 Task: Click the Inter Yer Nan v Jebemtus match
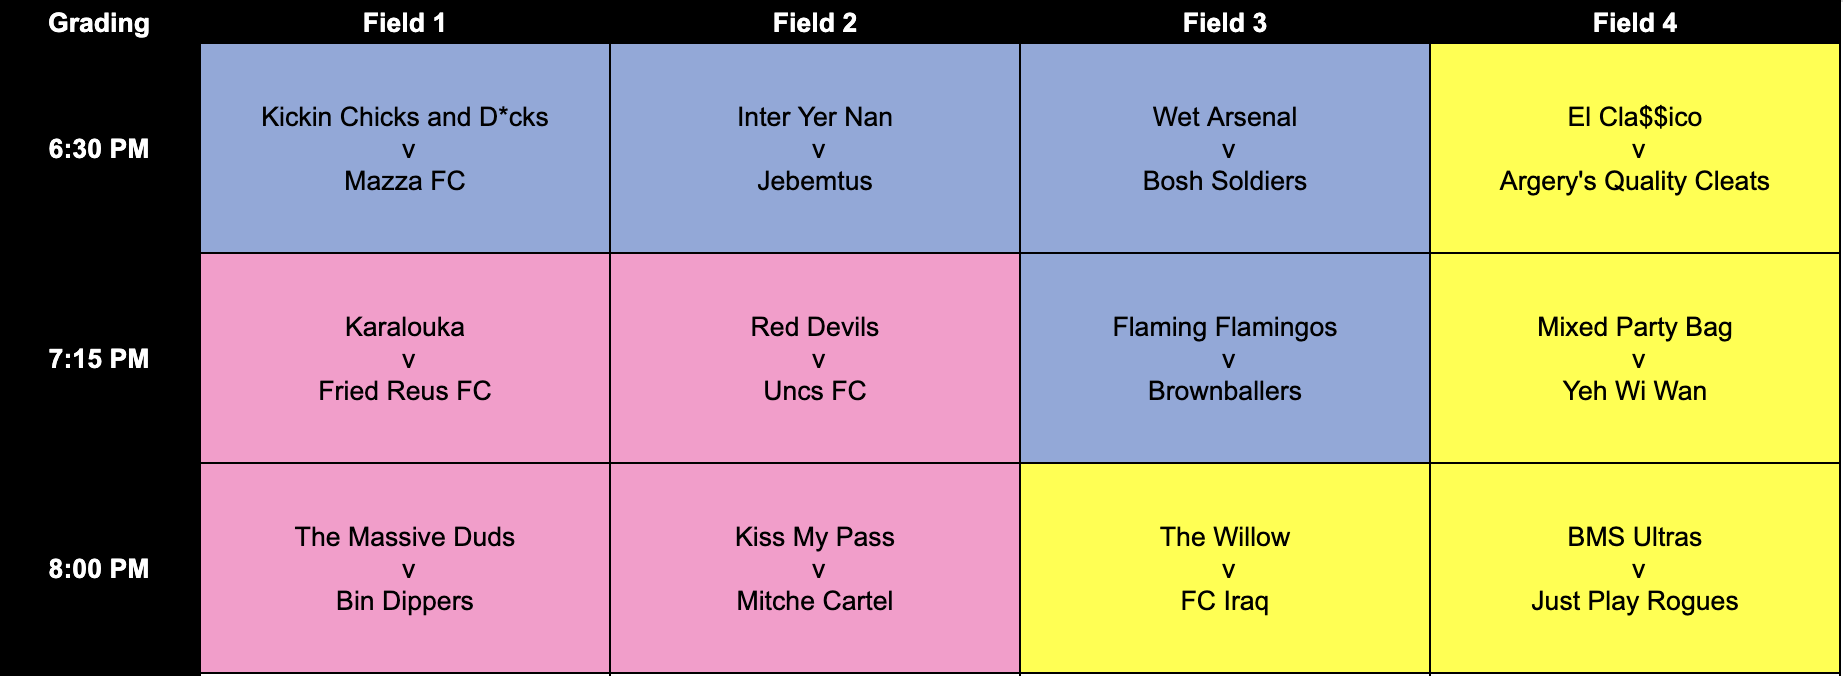point(815,149)
